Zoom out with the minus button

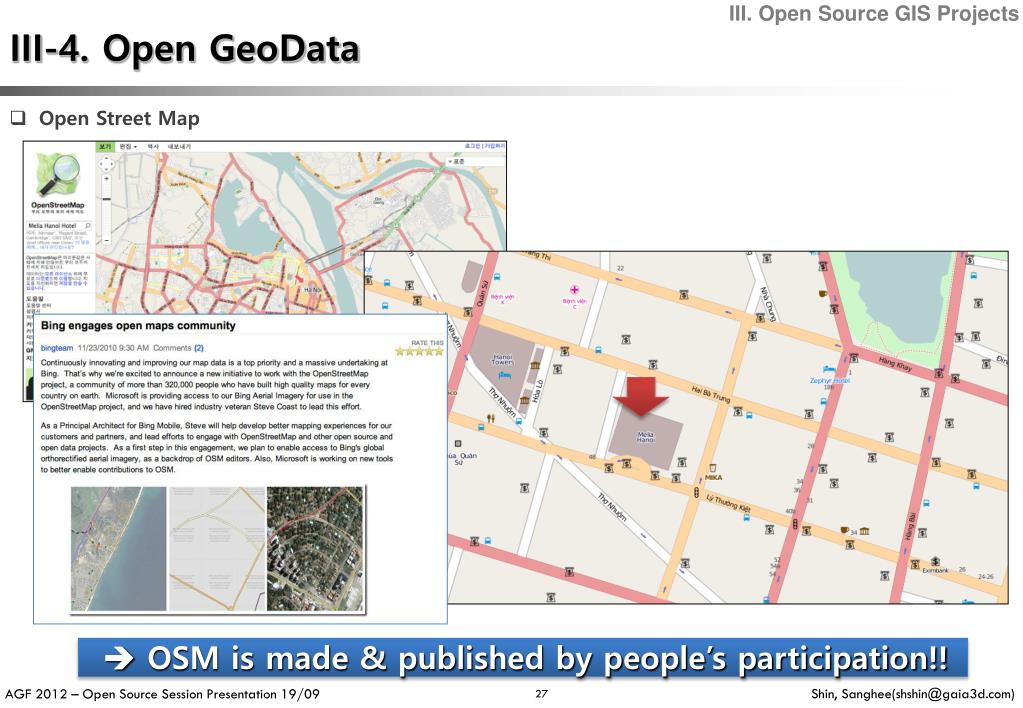(x=106, y=240)
